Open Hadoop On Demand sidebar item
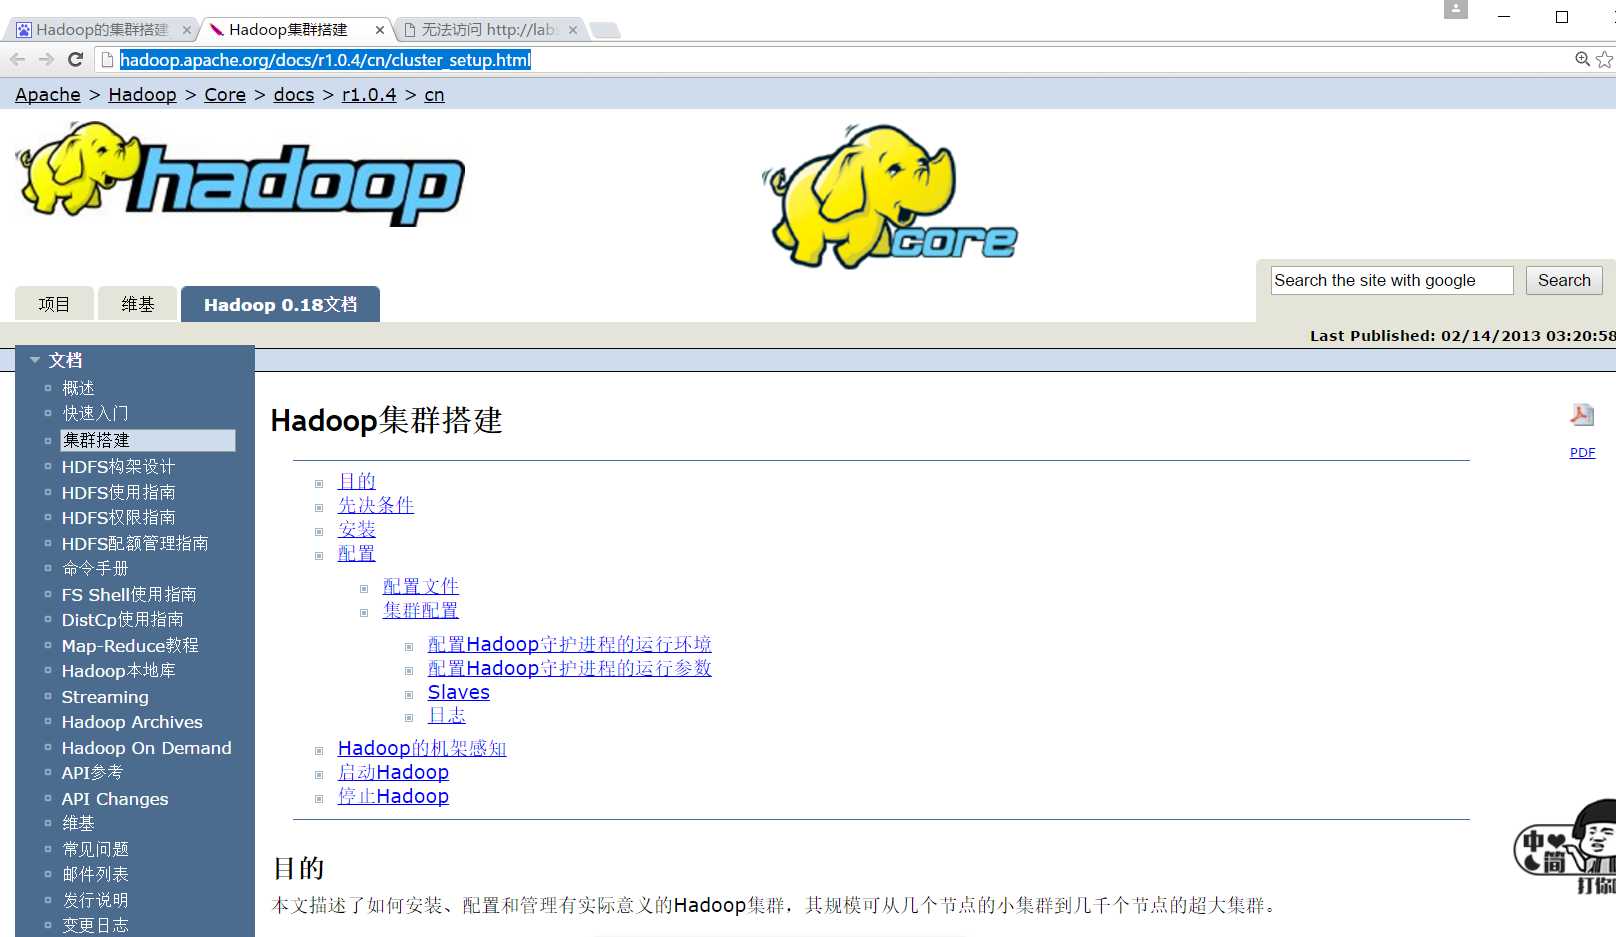Image resolution: width=1616 pixels, height=937 pixels. pyautogui.click(x=146, y=748)
